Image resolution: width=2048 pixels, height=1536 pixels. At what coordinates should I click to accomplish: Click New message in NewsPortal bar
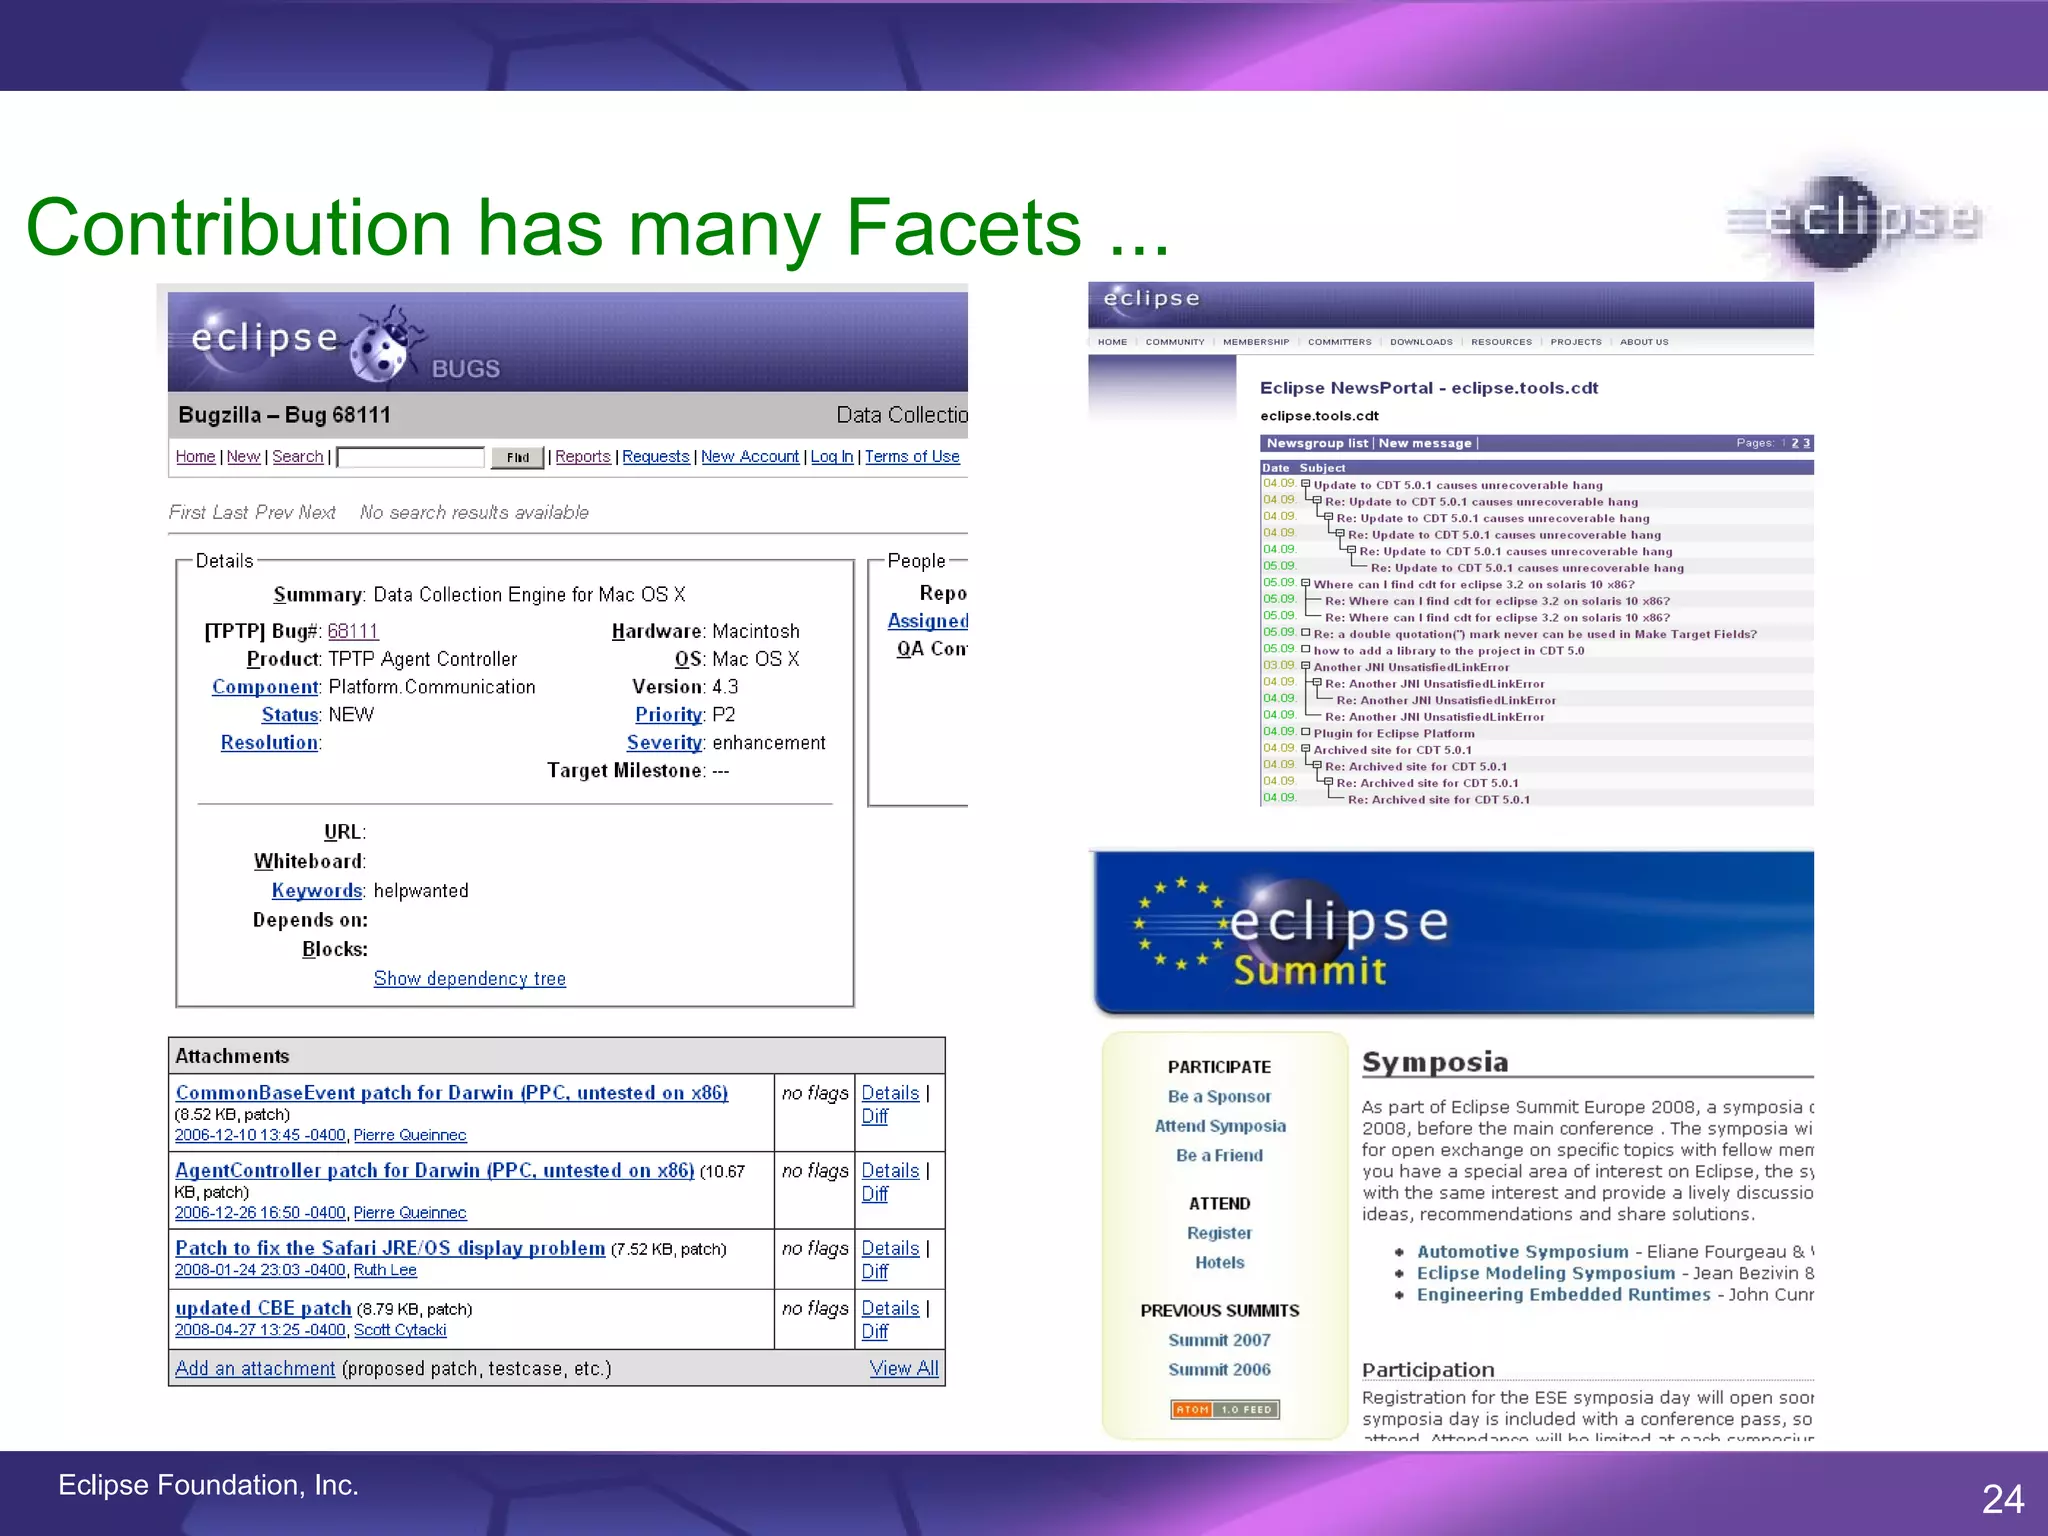point(1425,443)
